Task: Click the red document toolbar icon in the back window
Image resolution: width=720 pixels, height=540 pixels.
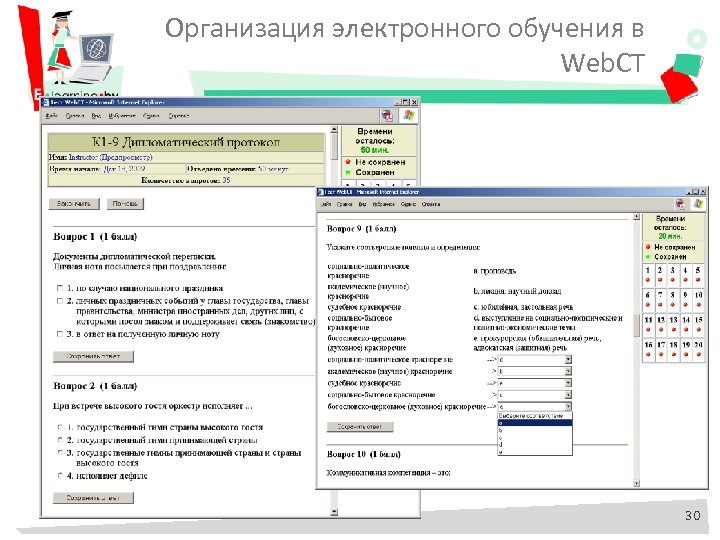Action: click(x=387, y=115)
